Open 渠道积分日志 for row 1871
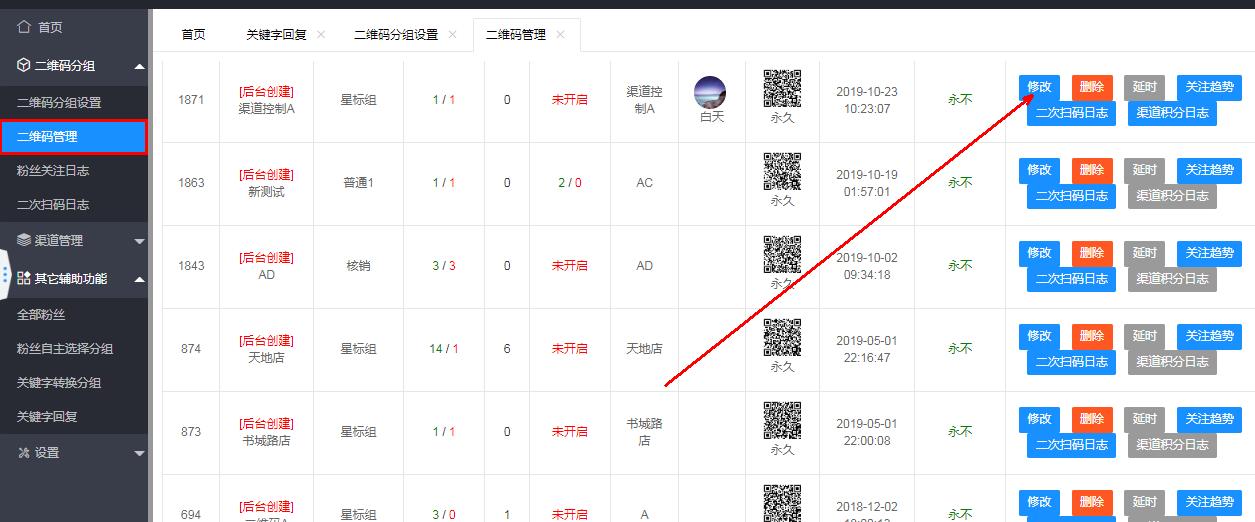 pos(1173,112)
